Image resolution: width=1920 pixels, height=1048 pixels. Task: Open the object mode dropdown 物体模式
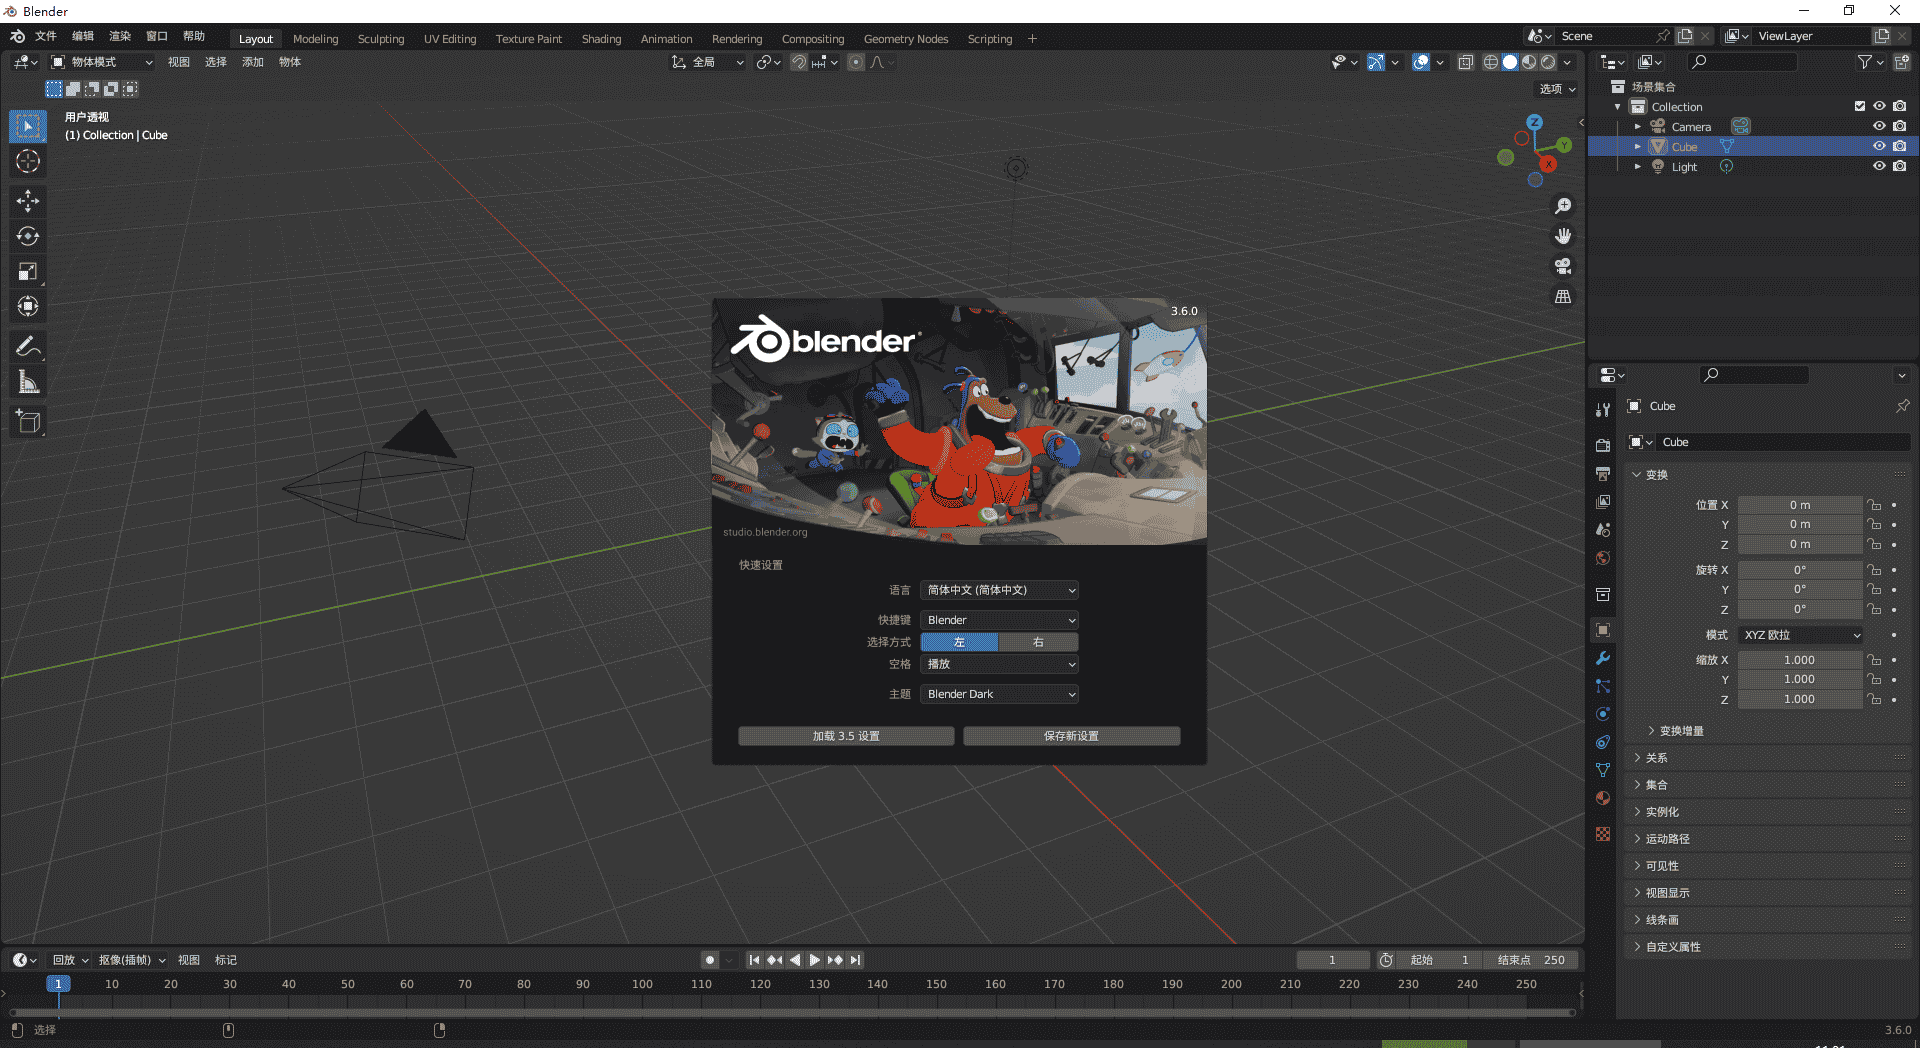pyautogui.click(x=102, y=62)
